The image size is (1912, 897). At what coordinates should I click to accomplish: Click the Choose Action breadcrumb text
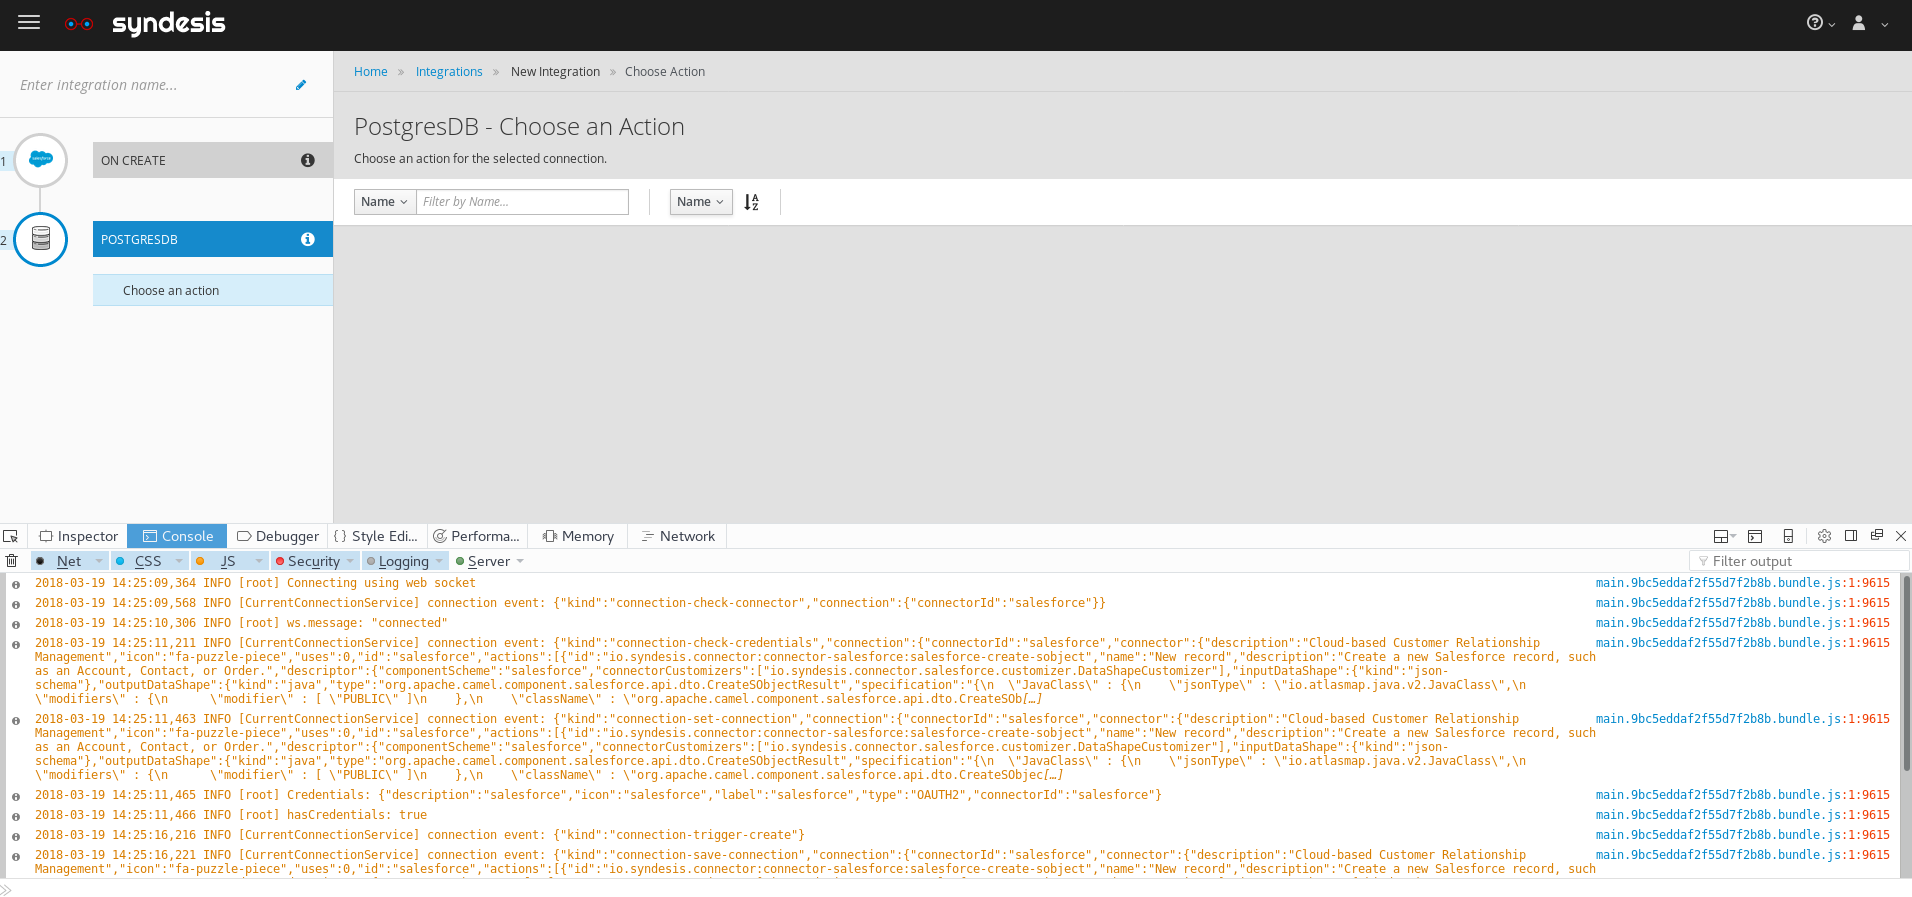(x=665, y=72)
